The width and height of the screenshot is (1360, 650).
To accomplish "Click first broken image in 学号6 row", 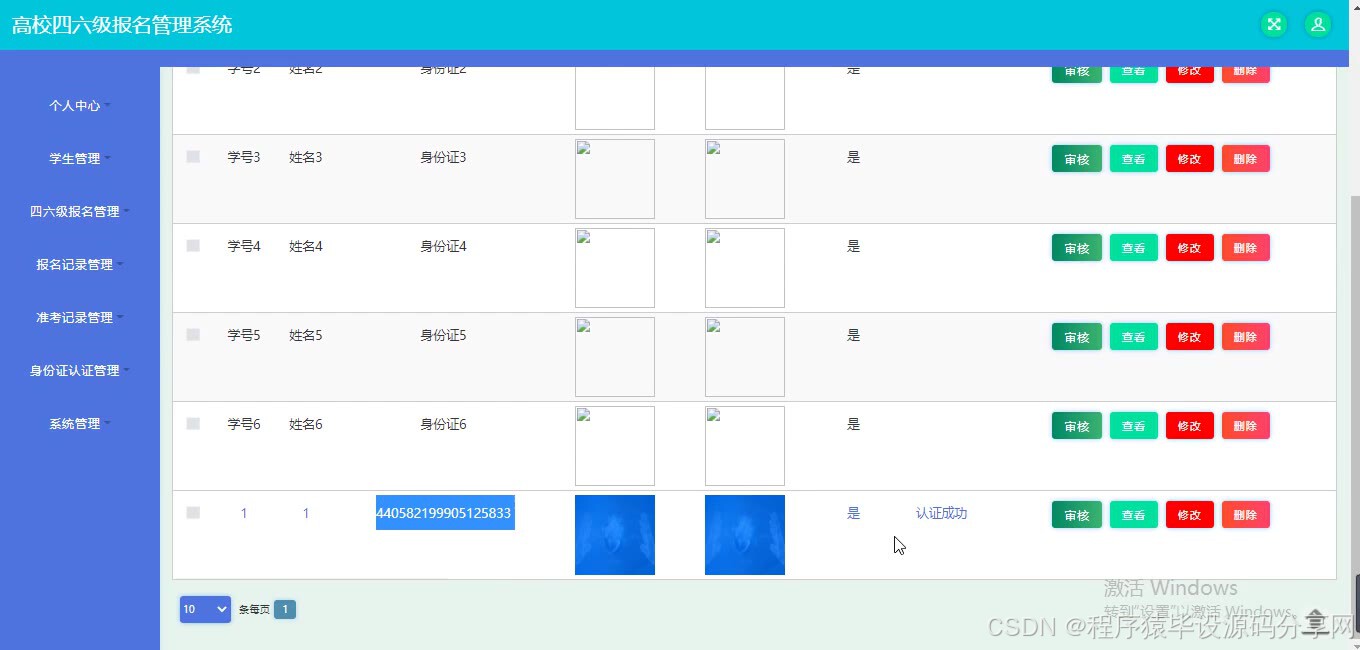I will pyautogui.click(x=615, y=446).
